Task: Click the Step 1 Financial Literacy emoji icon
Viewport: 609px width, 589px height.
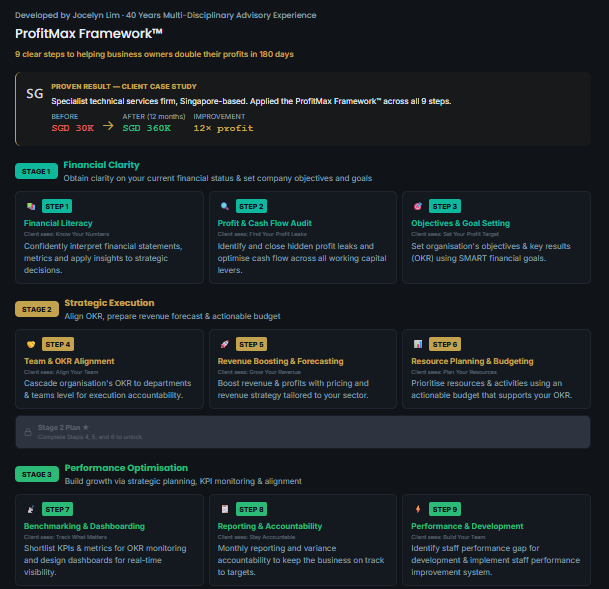Action: point(31,206)
